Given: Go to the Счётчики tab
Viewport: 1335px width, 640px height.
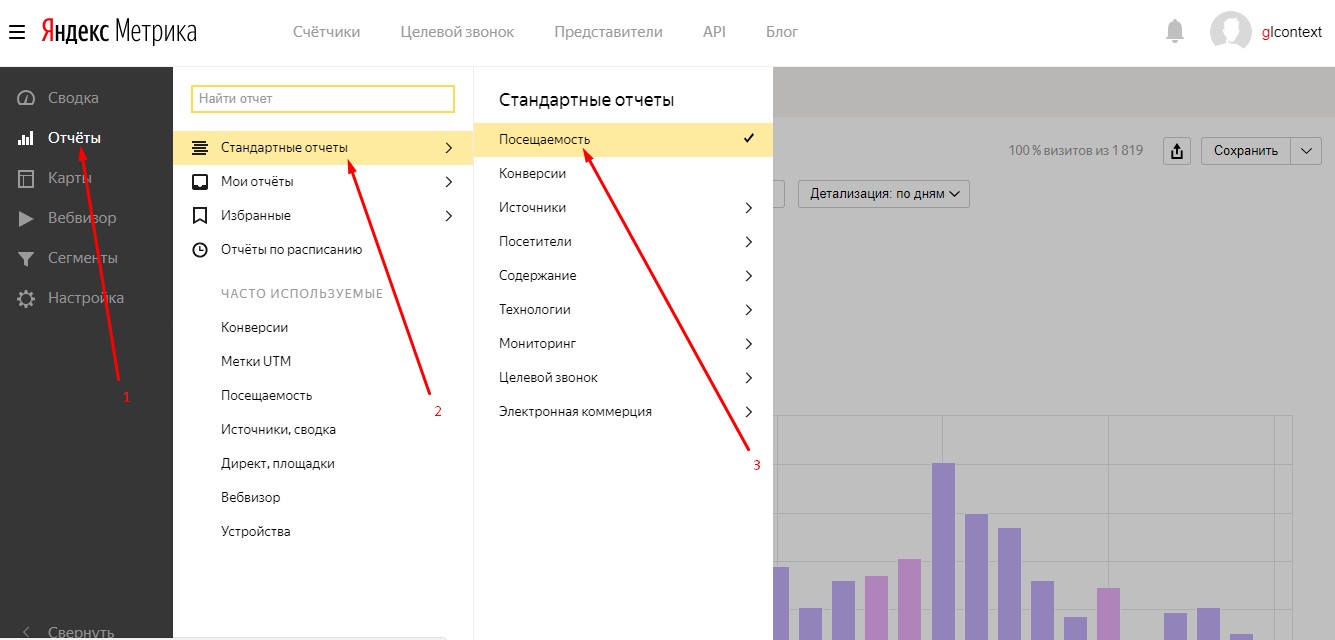Looking at the screenshot, I should (326, 32).
